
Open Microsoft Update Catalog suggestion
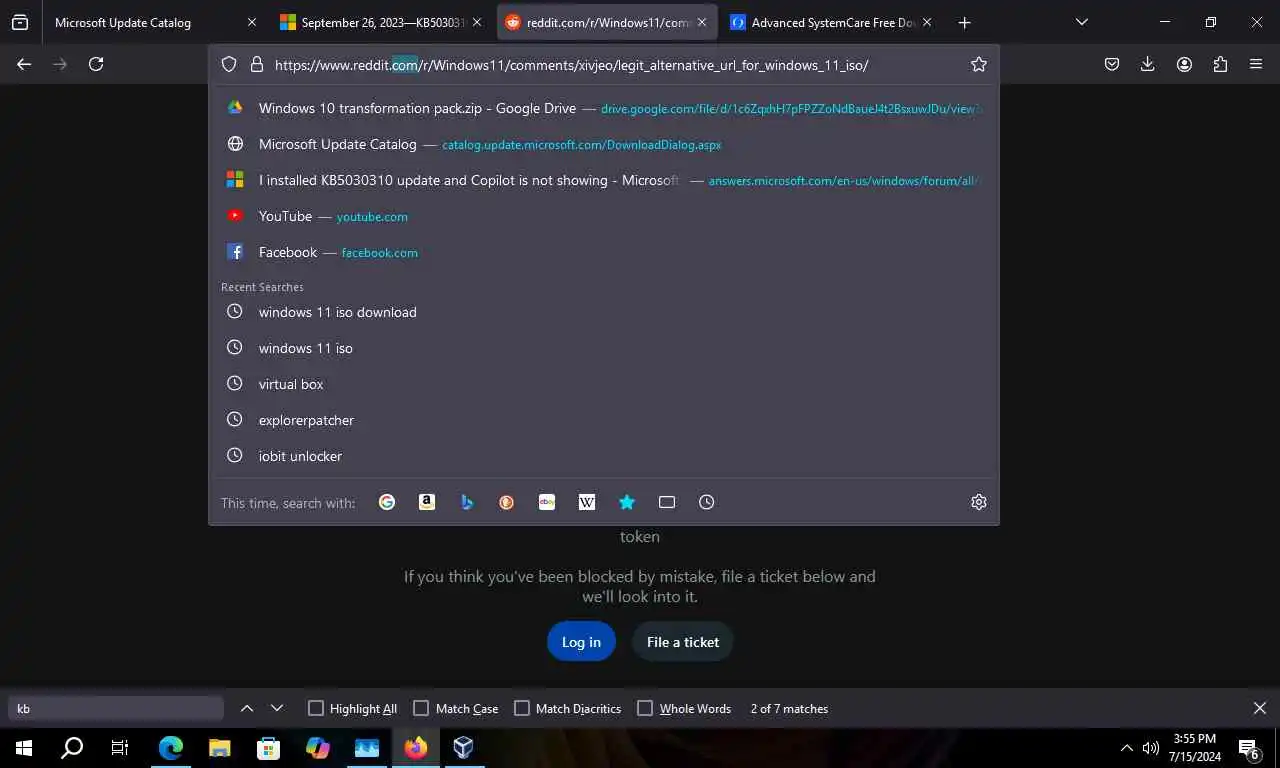(604, 144)
